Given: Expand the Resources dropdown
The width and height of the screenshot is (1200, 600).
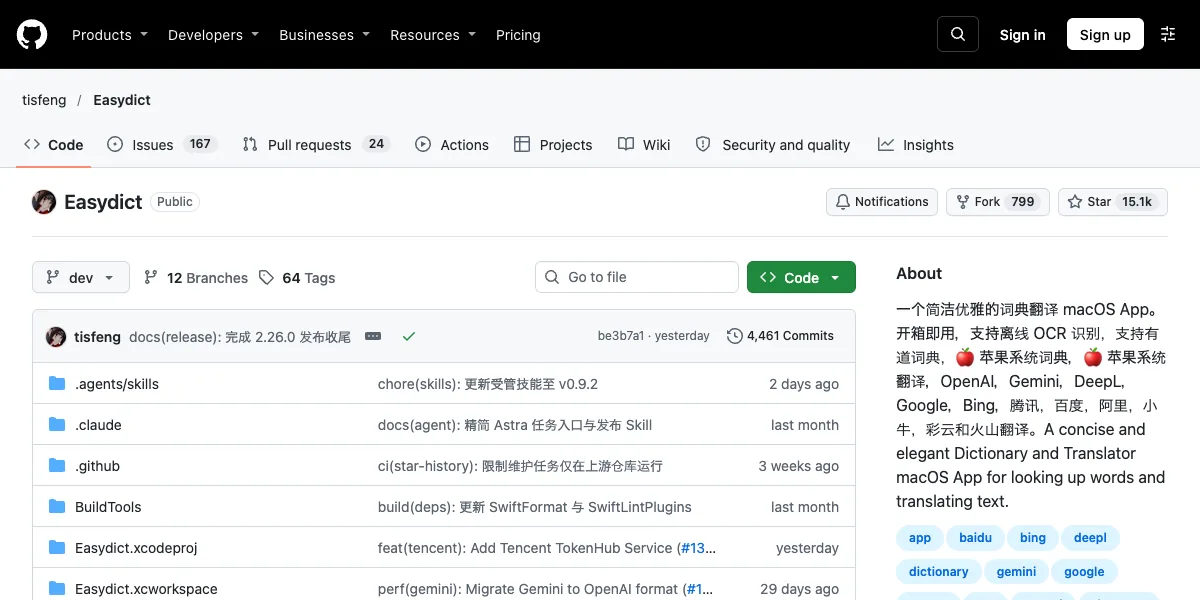Looking at the screenshot, I should click(x=433, y=35).
